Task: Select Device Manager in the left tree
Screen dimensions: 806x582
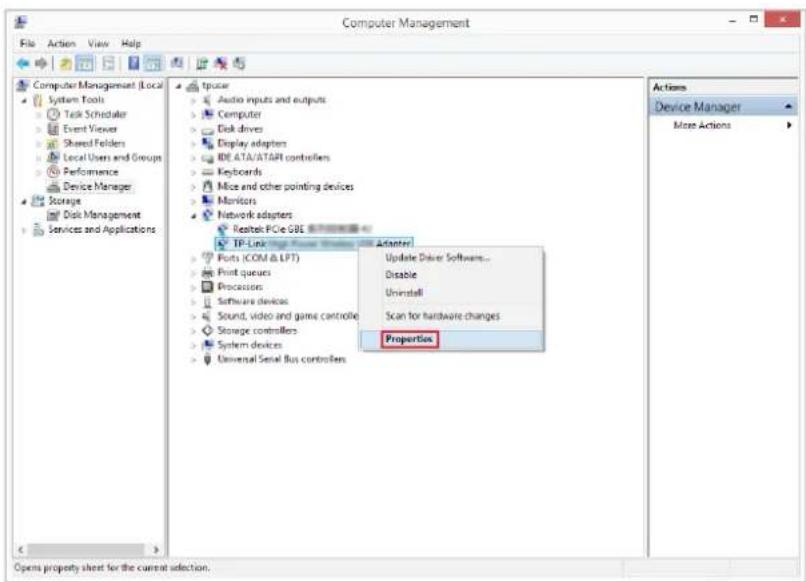Action: click(97, 186)
